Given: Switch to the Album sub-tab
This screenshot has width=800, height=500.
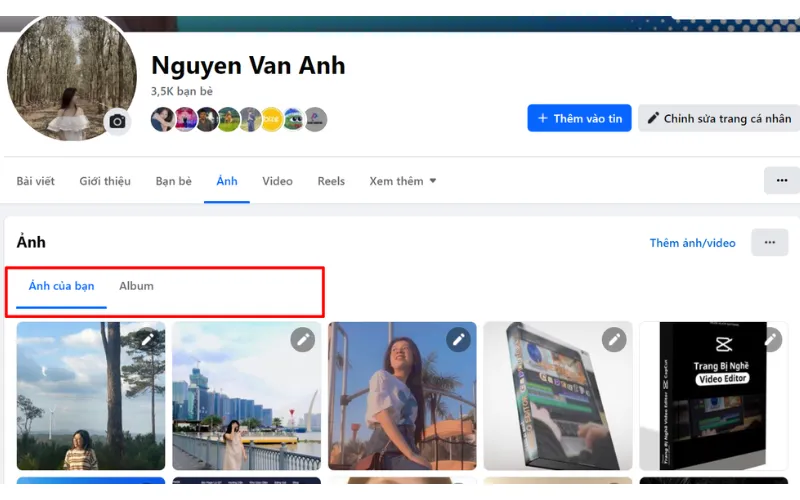Looking at the screenshot, I should point(136,286).
